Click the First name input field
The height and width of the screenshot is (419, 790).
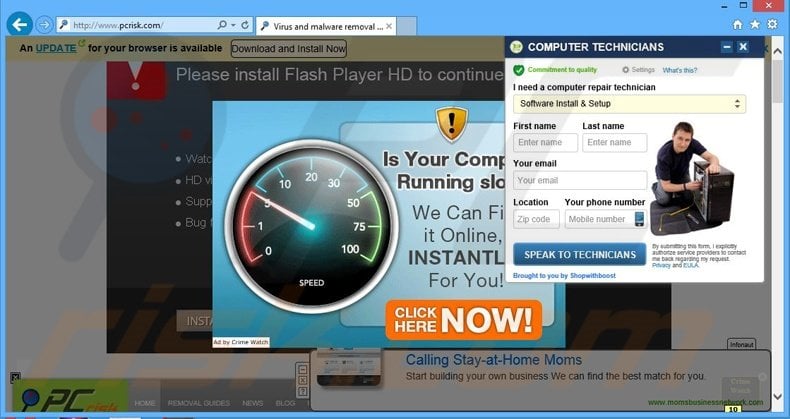pyautogui.click(x=545, y=143)
